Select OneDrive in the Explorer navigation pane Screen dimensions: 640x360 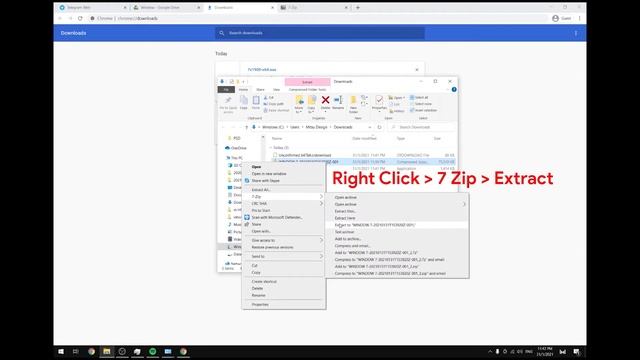[239, 148]
